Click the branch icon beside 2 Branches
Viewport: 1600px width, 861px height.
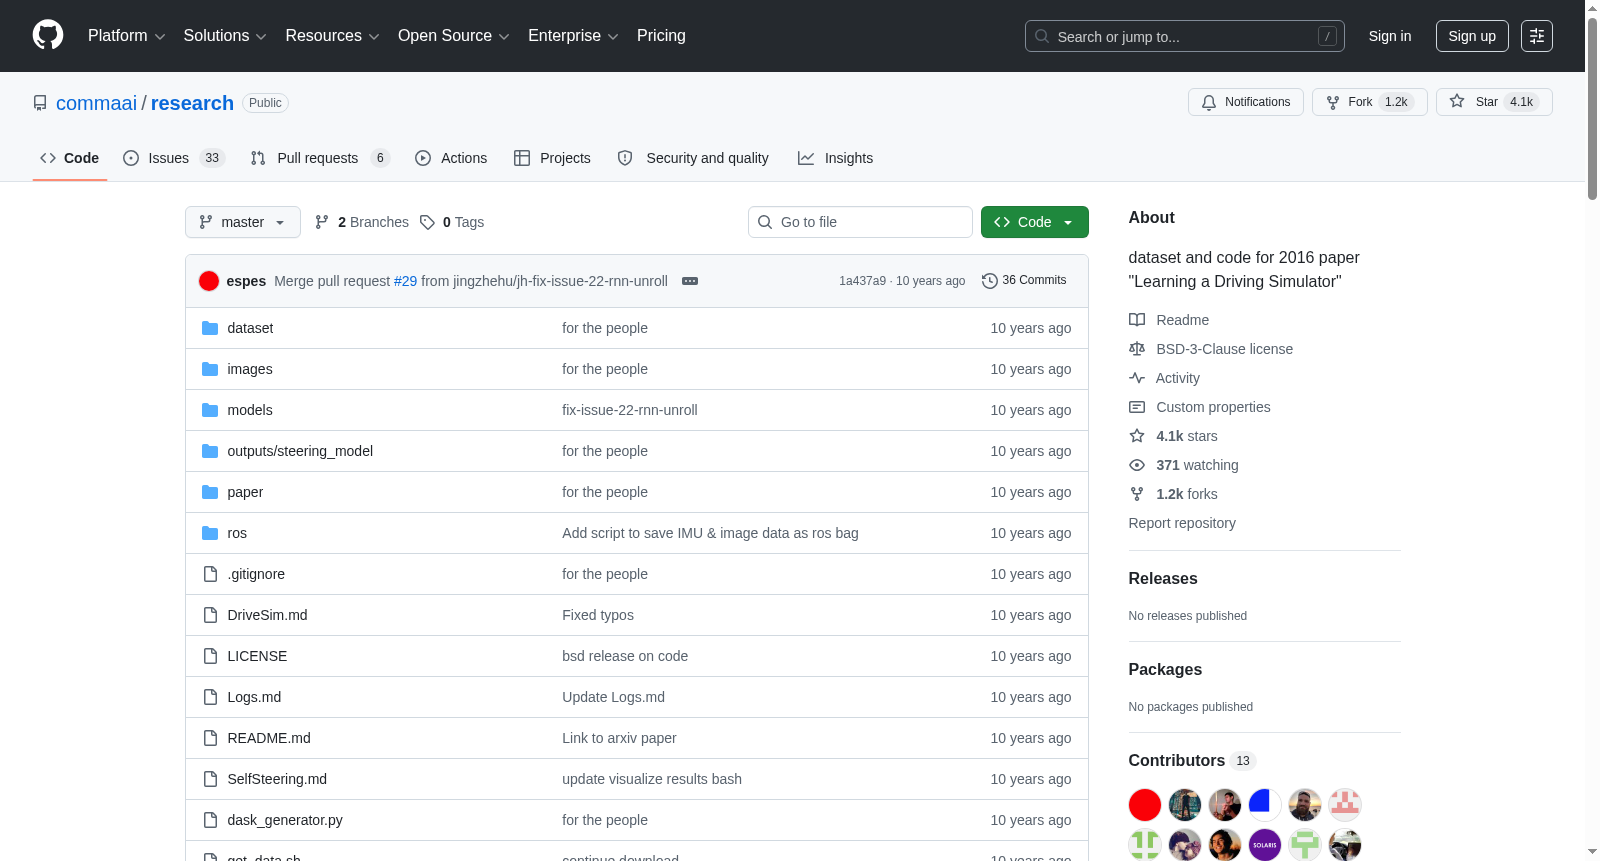322,222
